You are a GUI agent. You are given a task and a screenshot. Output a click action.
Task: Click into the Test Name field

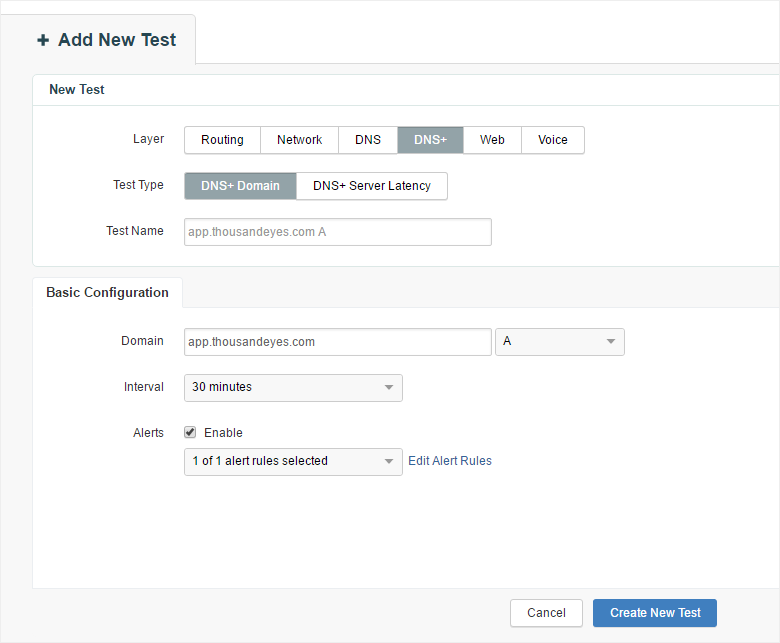(337, 232)
